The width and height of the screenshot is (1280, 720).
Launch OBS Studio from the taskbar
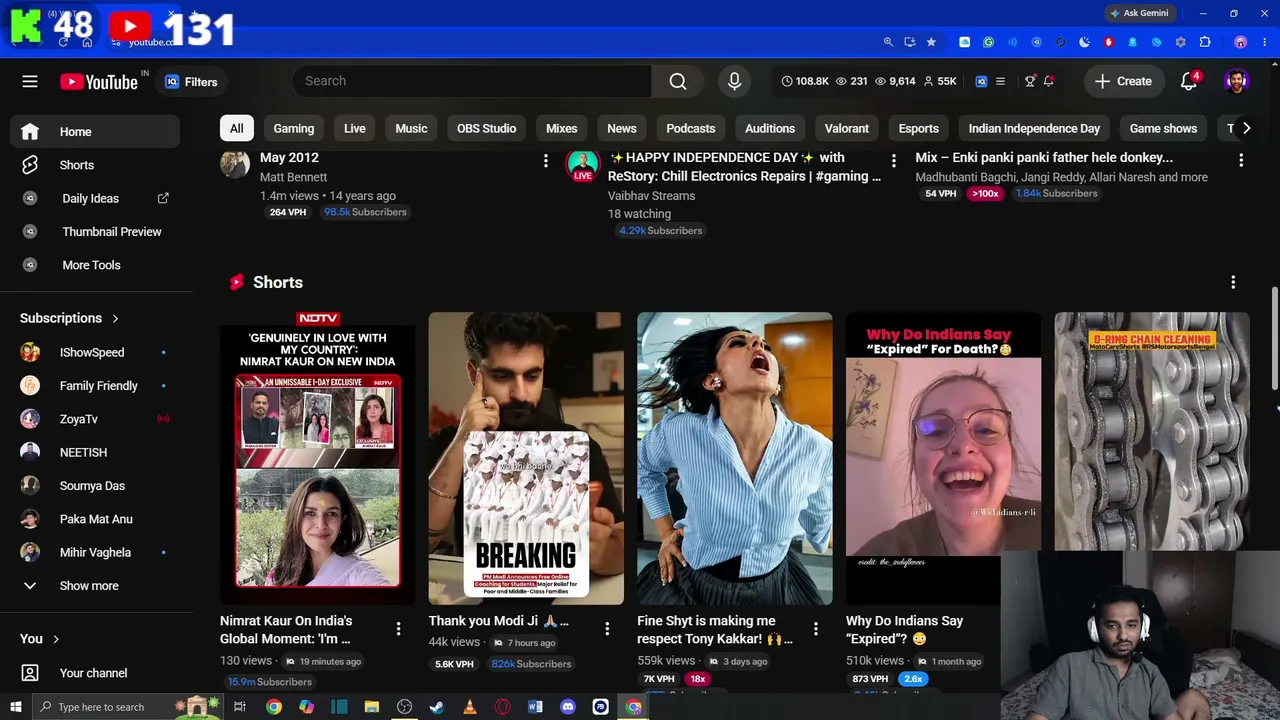pyautogui.click(x=404, y=707)
